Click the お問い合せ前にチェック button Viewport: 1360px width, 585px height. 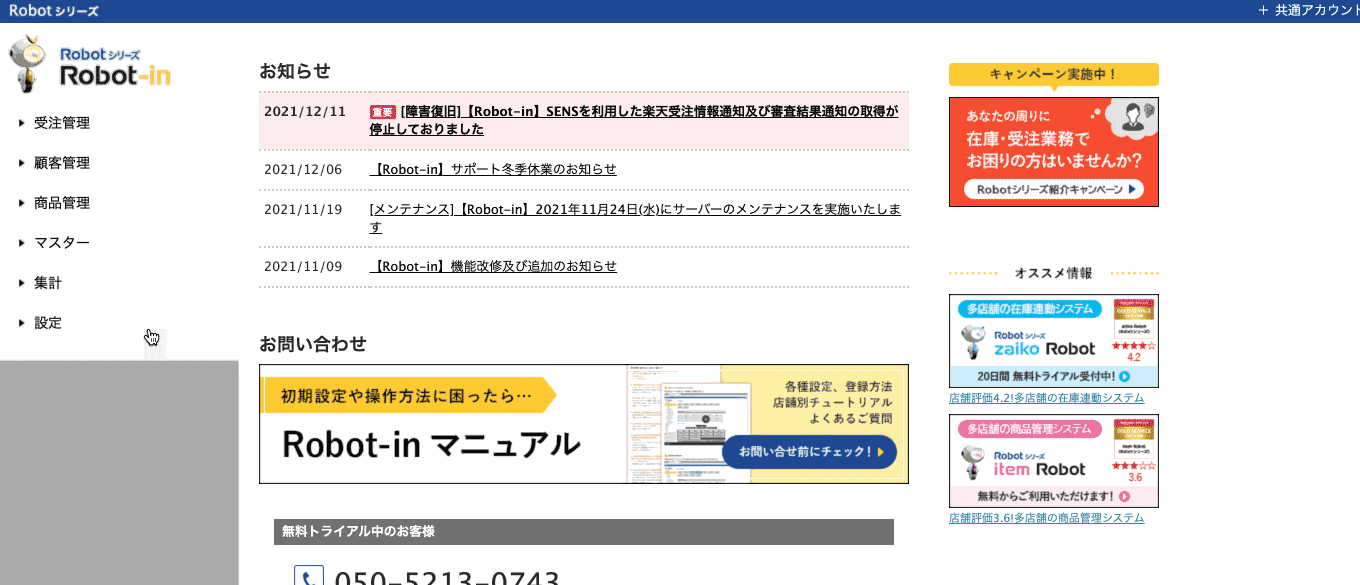click(x=809, y=452)
